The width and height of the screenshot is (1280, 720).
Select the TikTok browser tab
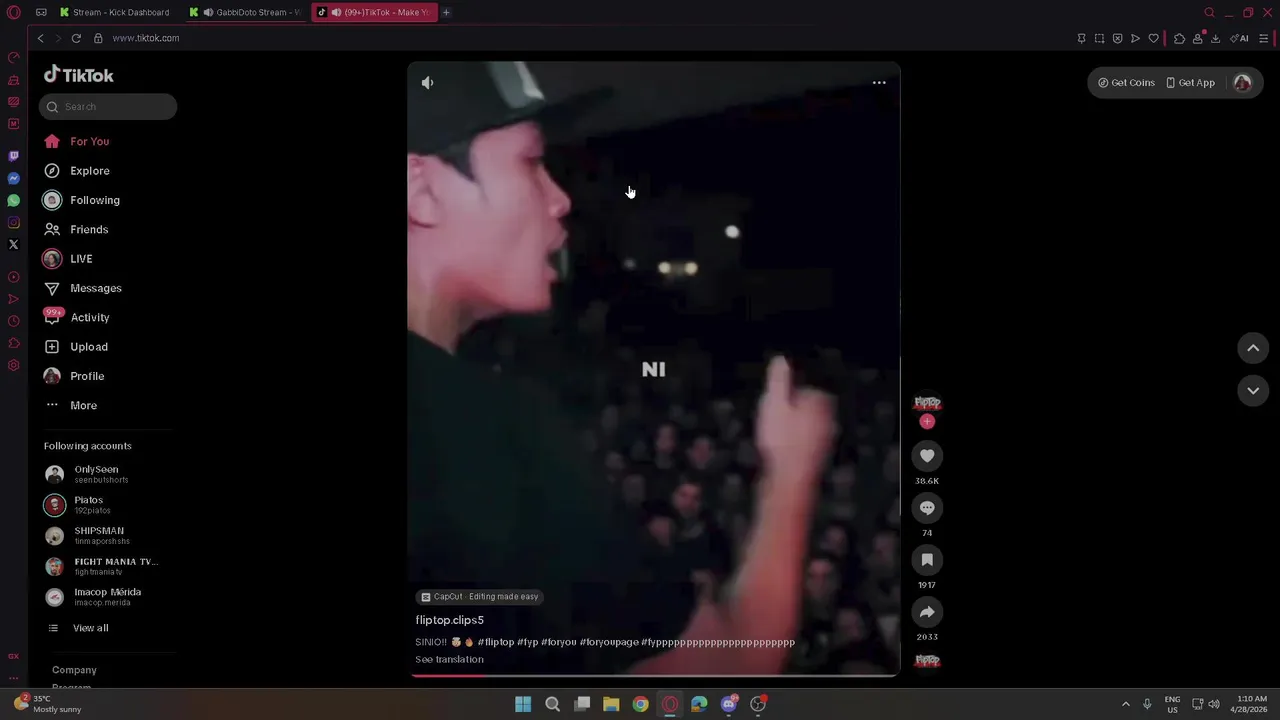[x=374, y=12]
